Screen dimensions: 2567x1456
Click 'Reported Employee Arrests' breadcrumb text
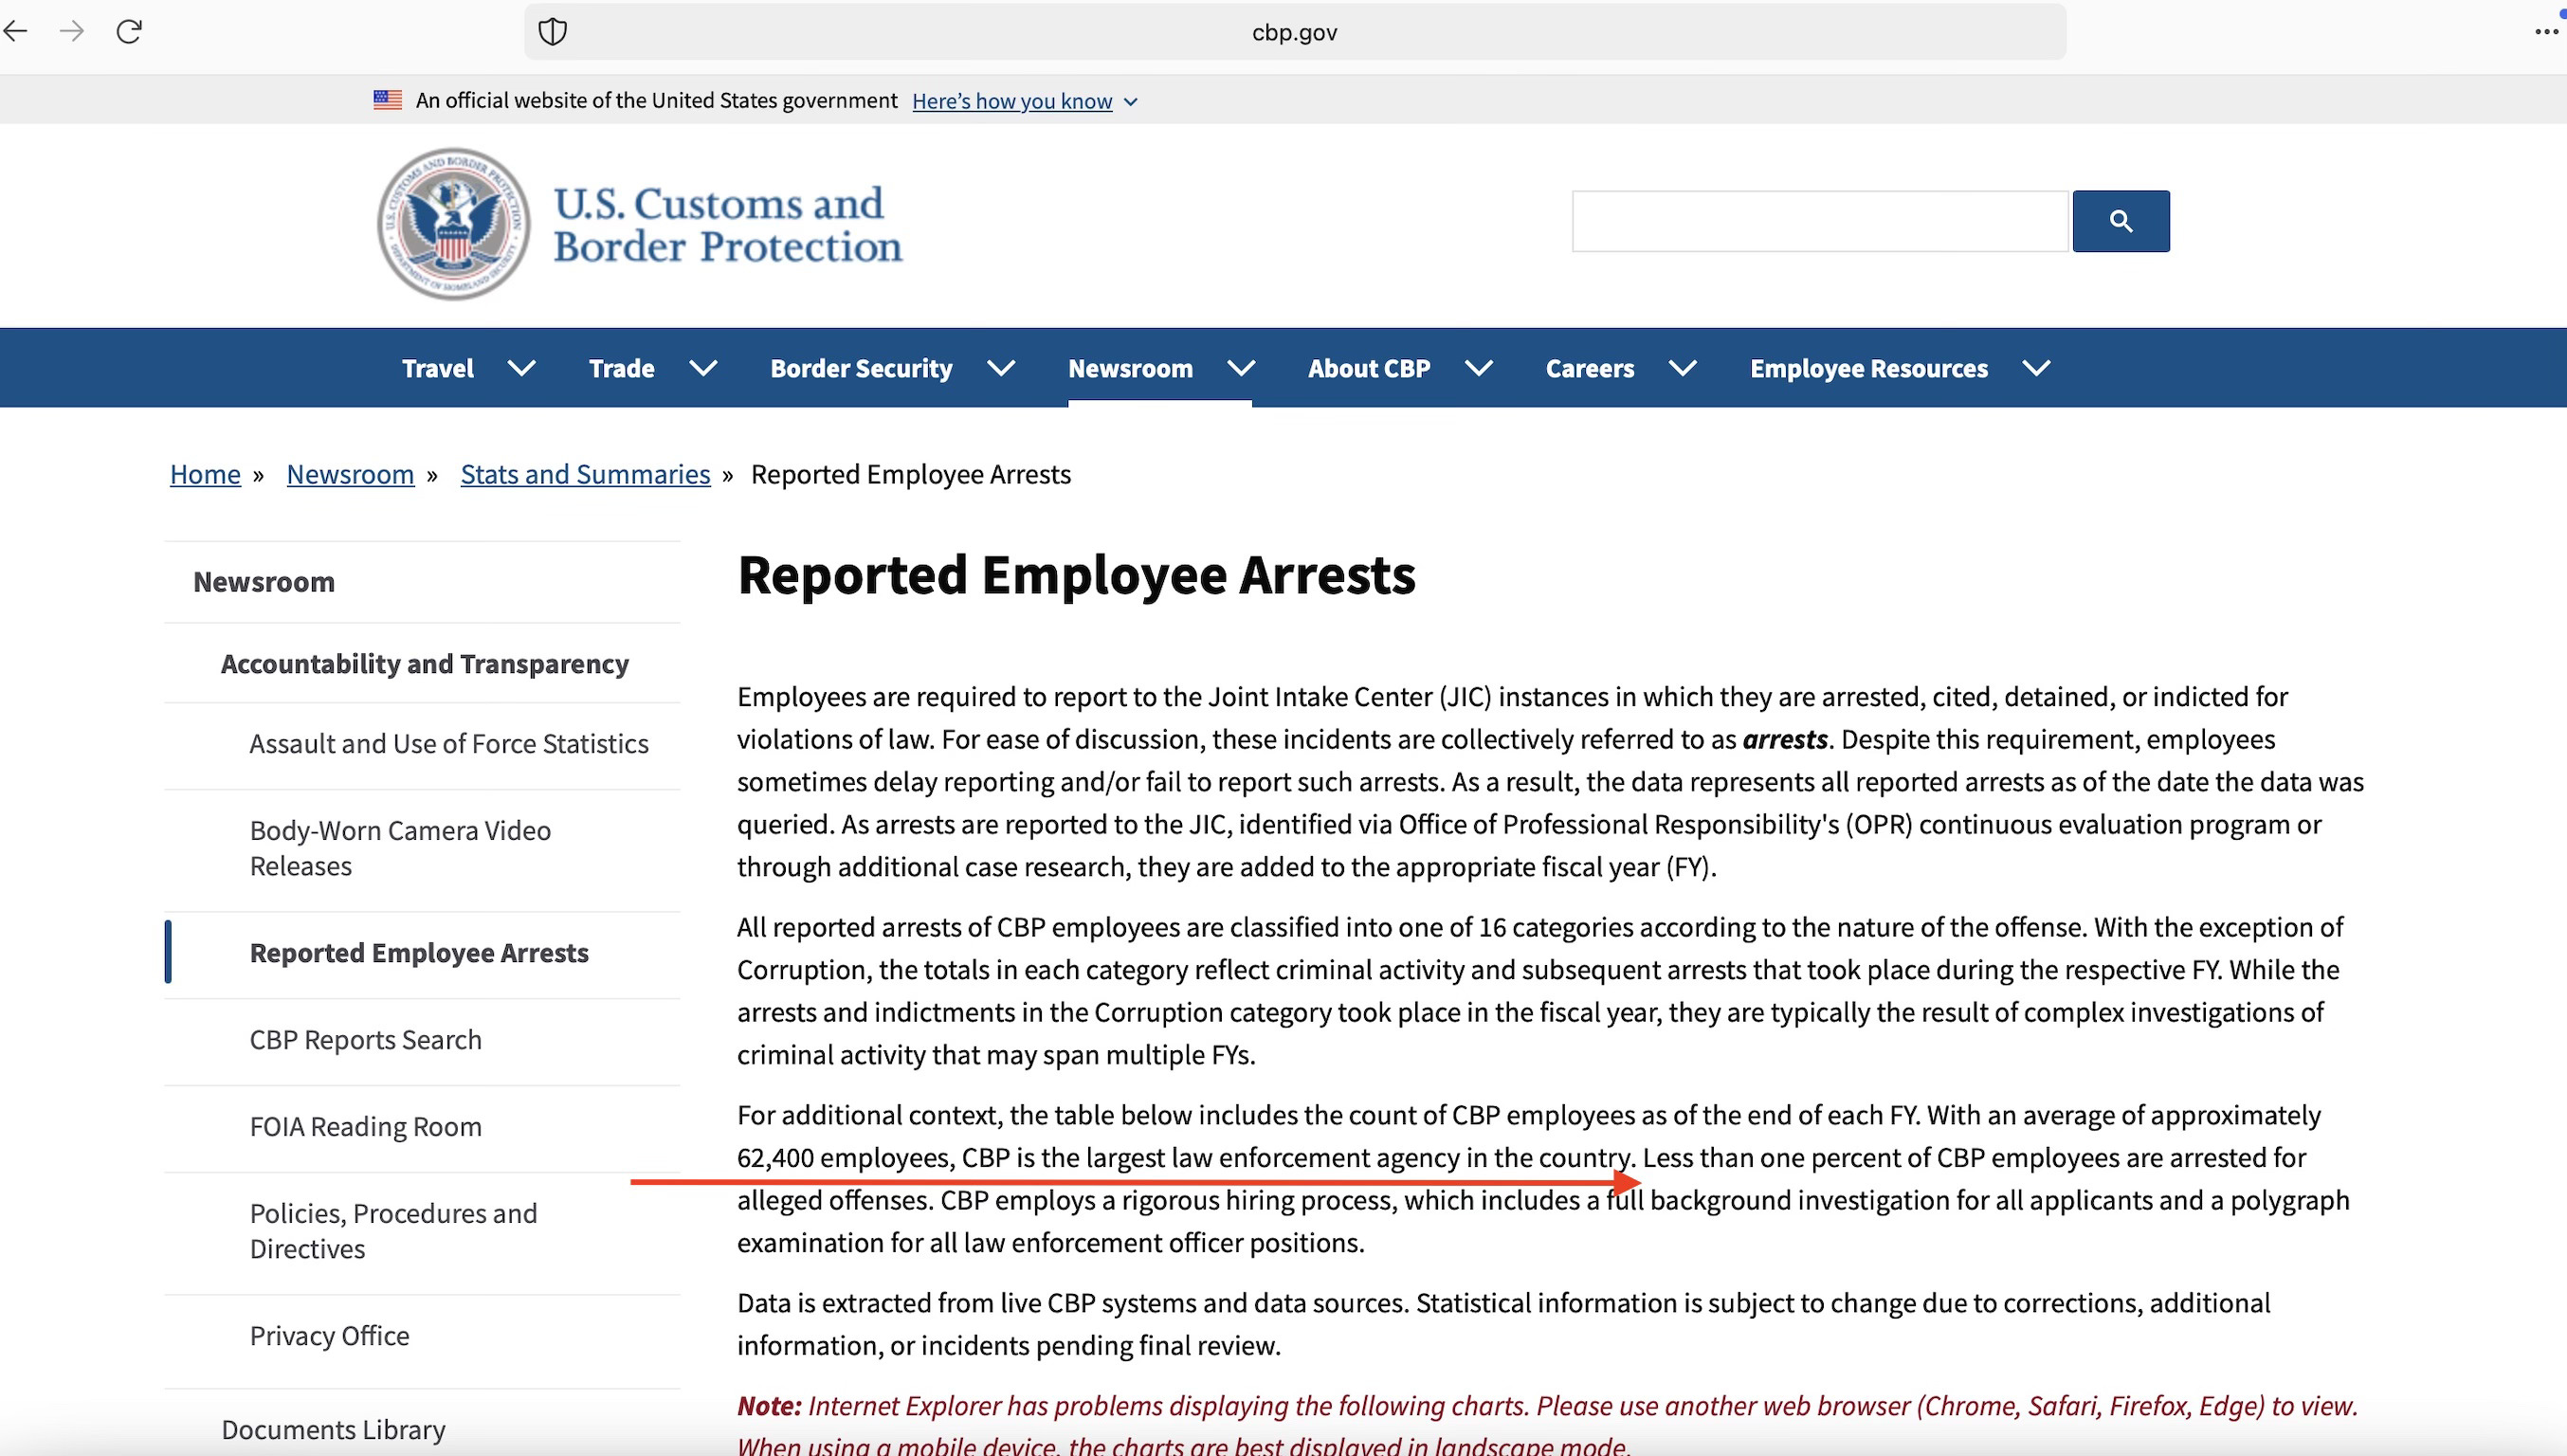coord(911,474)
